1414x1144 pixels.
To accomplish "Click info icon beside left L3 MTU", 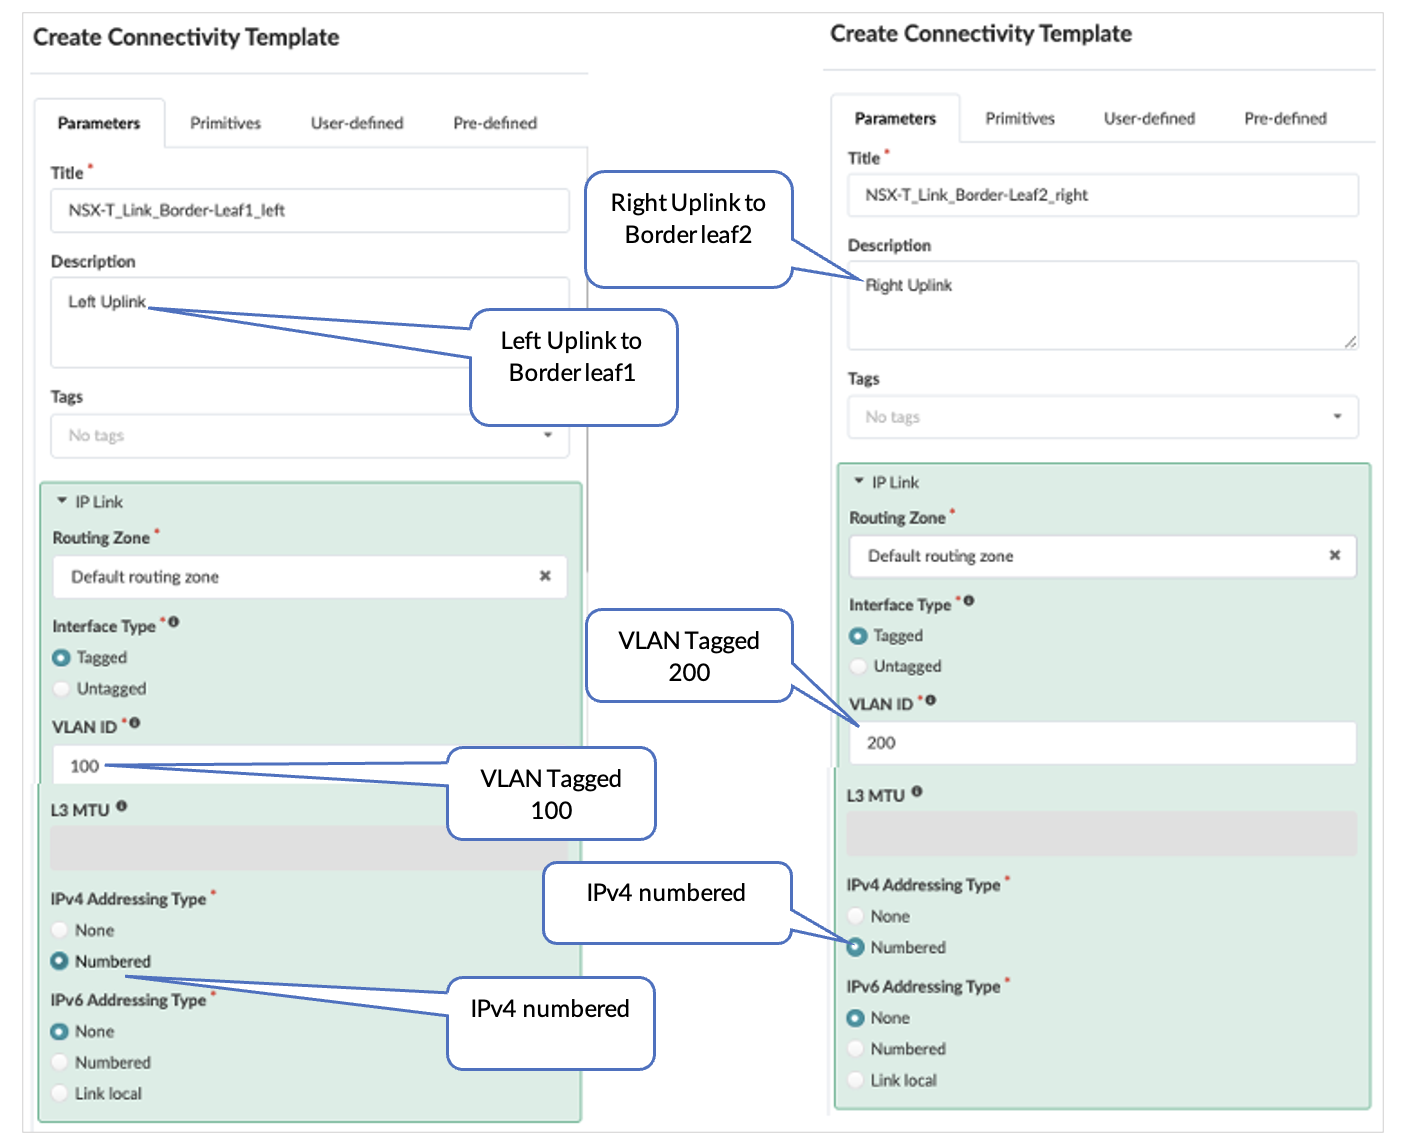I will coord(121,806).
